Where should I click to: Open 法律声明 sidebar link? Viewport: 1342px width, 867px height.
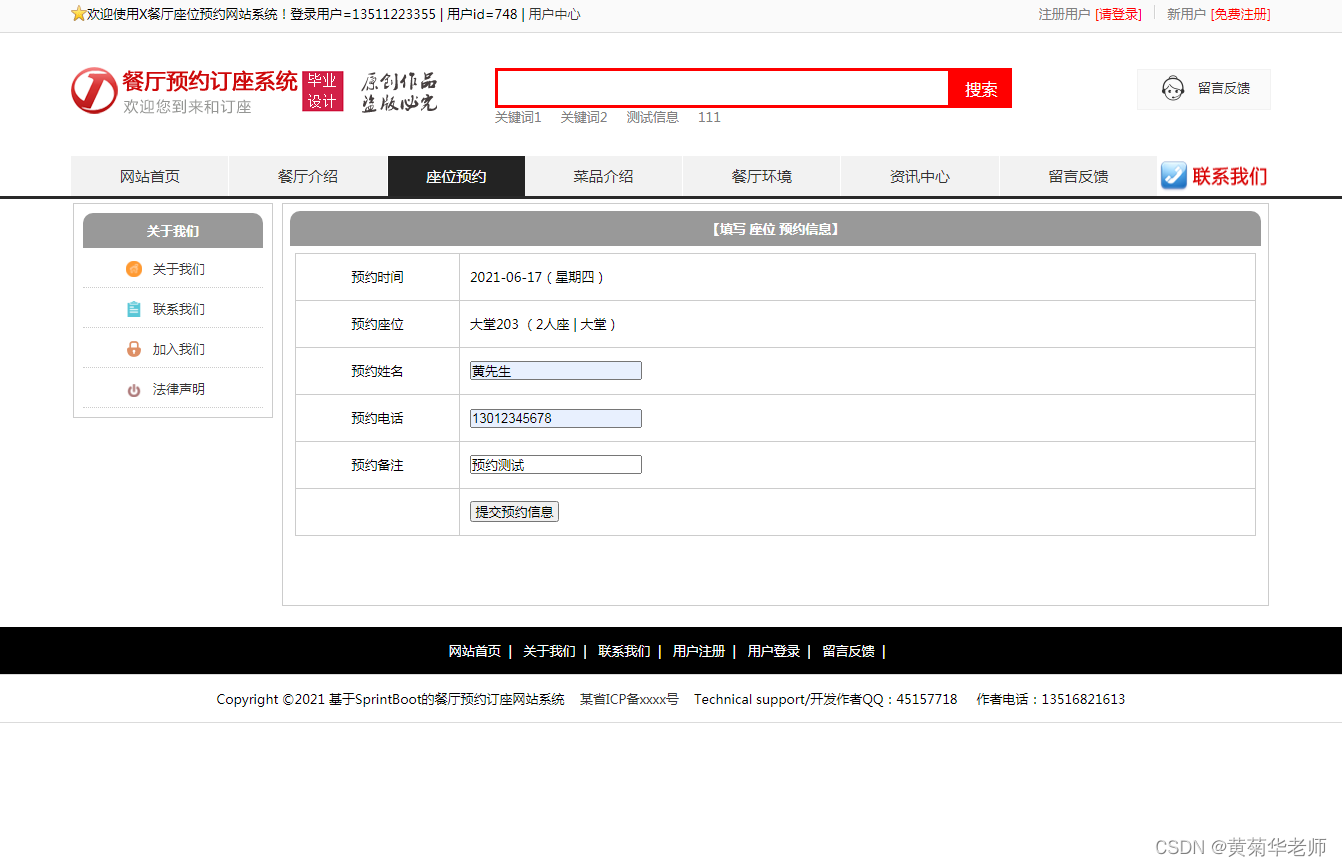coord(179,389)
